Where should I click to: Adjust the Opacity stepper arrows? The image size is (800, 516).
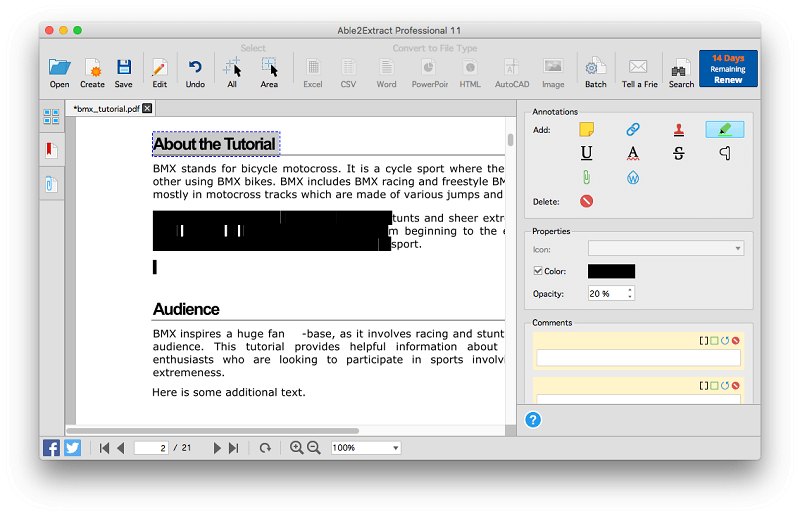[x=630, y=293]
